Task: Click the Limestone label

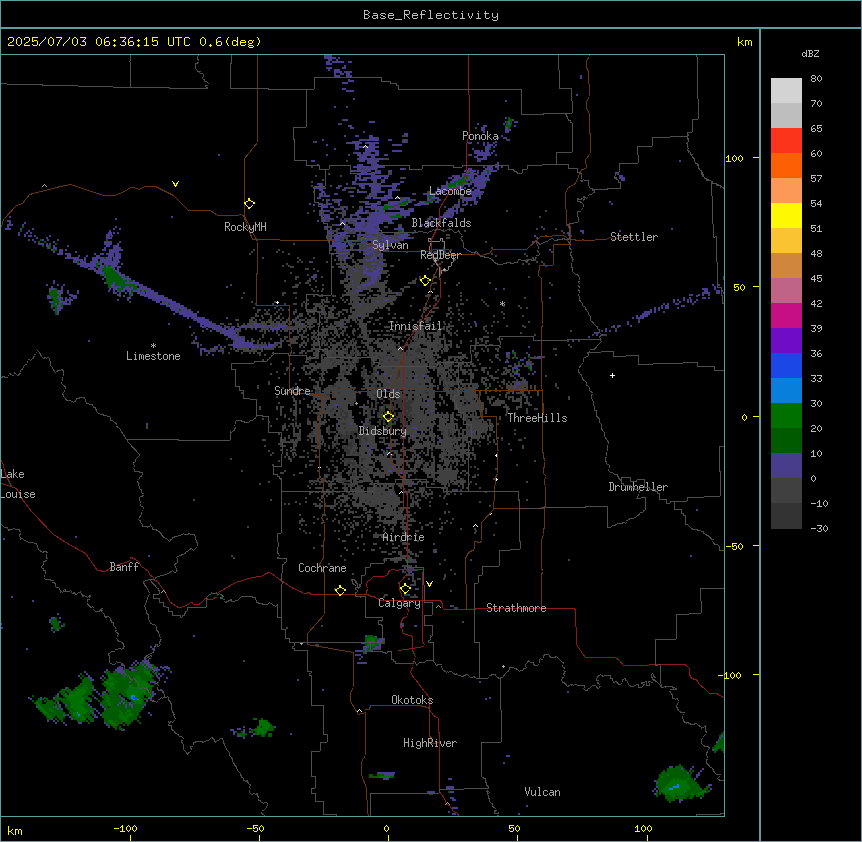Action: 153,356
